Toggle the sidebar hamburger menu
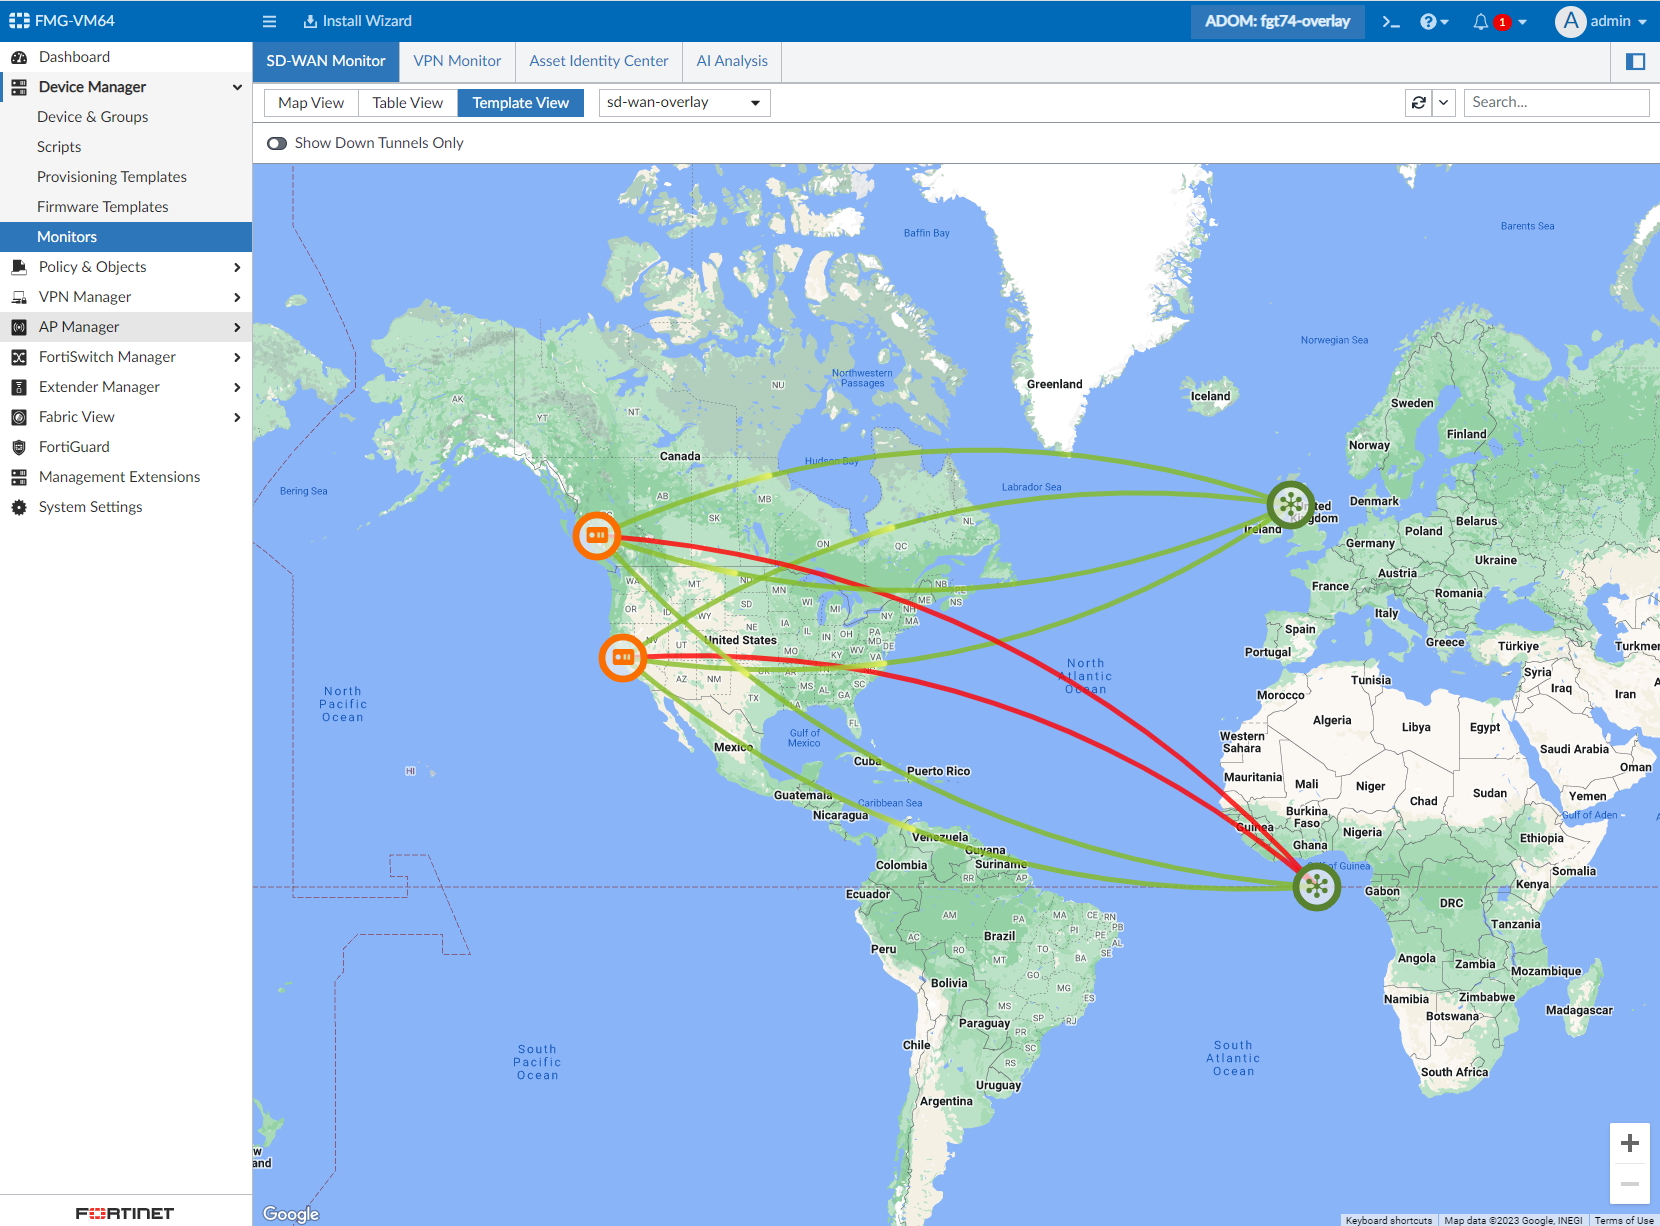The image size is (1660, 1226). coord(269,21)
